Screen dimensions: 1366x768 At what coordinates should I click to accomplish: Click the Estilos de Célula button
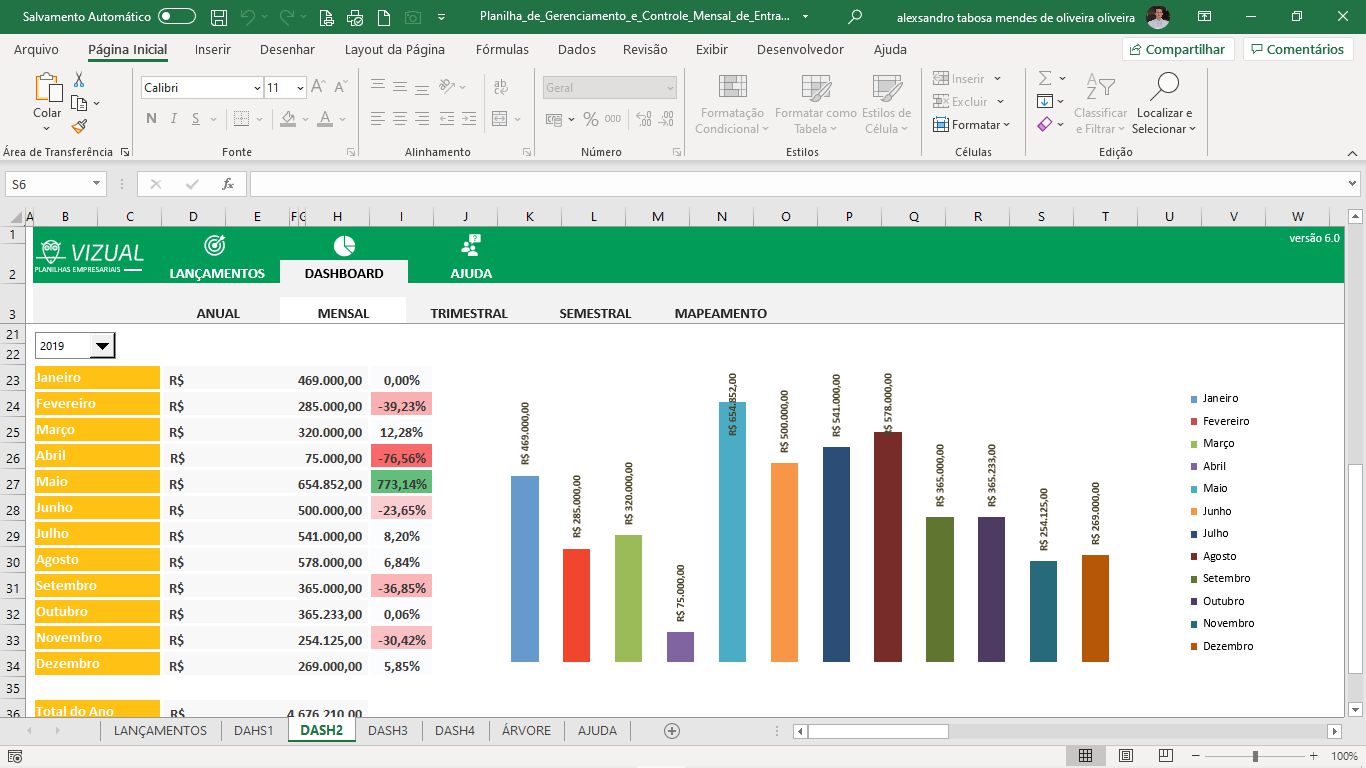click(x=886, y=104)
